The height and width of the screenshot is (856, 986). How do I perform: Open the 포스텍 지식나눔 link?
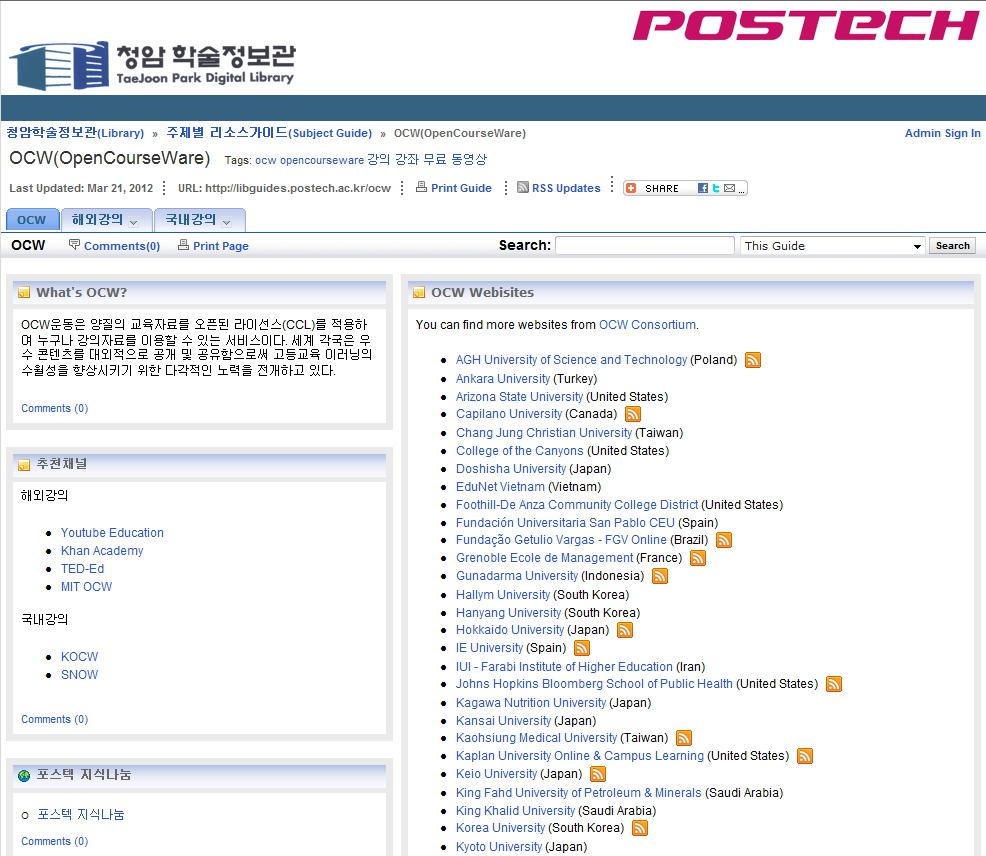[80, 814]
